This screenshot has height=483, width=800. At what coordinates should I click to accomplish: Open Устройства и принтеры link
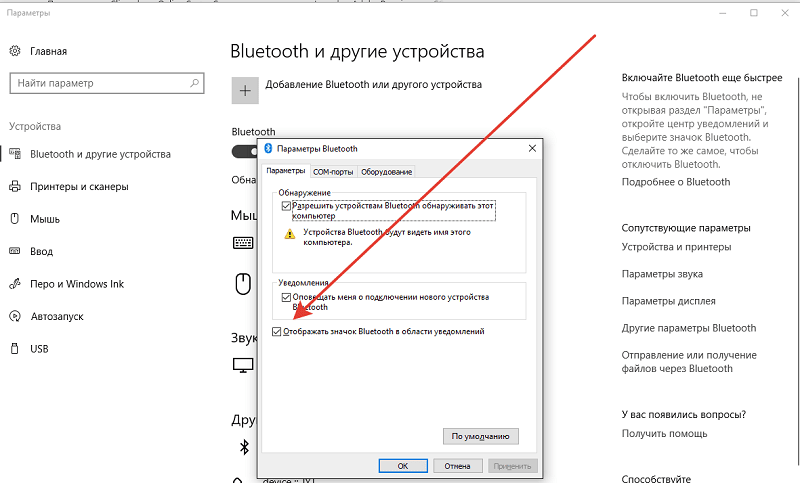point(676,247)
